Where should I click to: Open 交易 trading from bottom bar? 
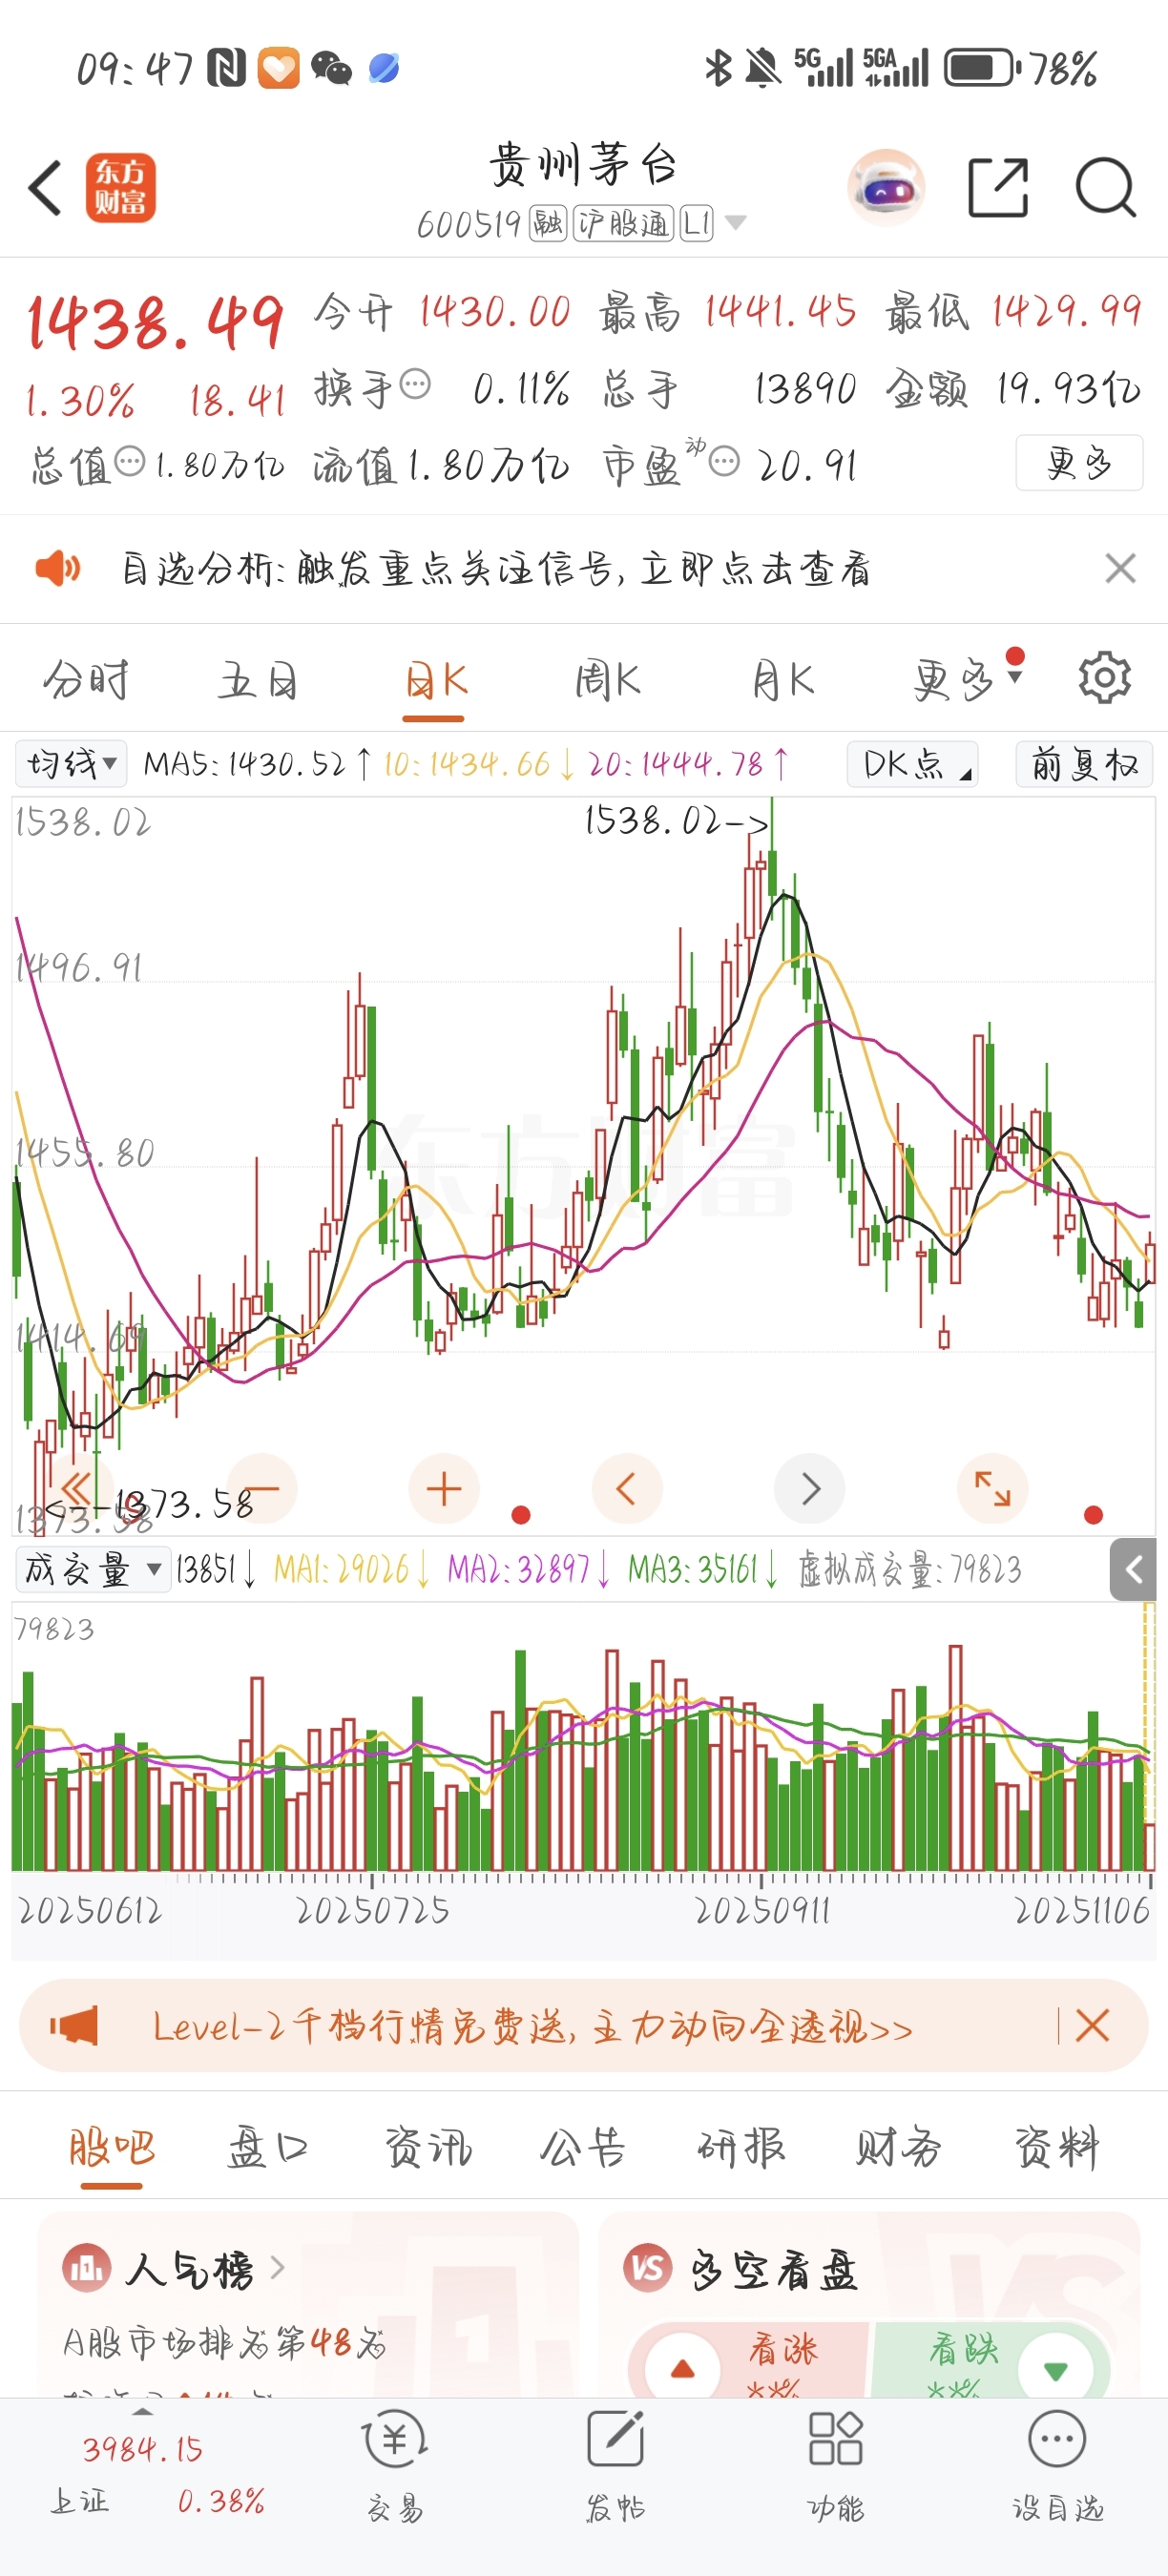click(x=395, y=2466)
